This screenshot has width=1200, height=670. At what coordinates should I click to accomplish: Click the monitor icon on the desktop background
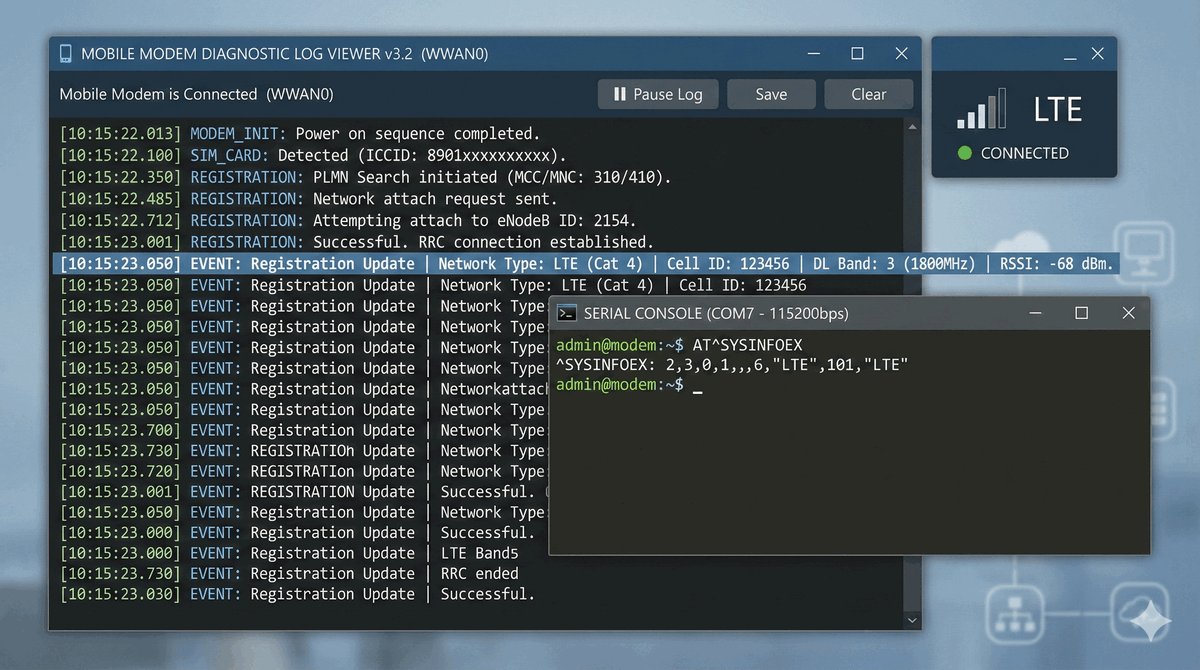point(1143,251)
